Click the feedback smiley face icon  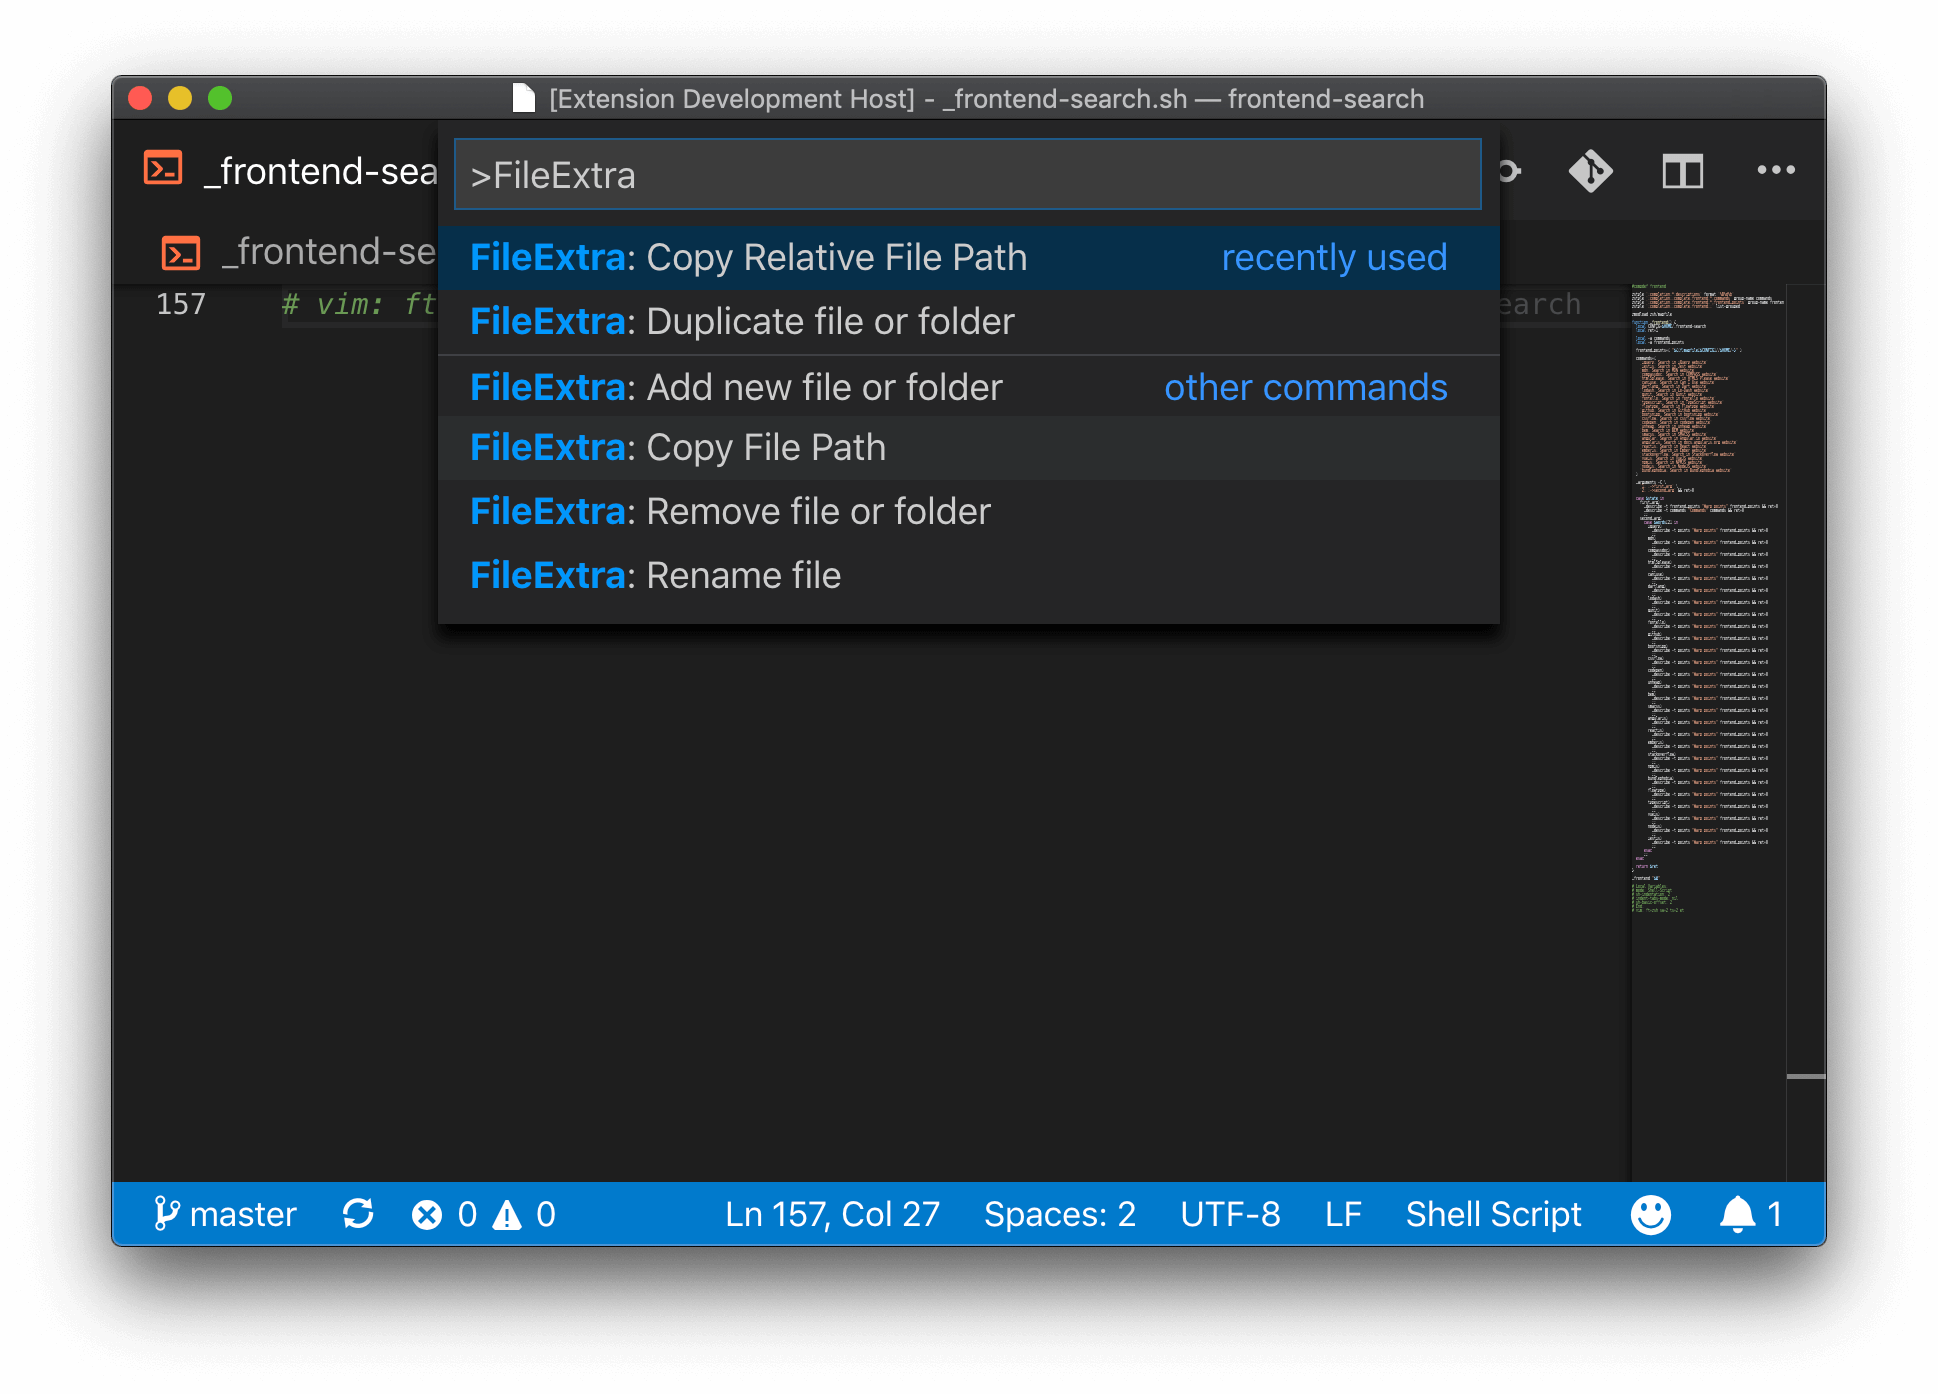[x=1650, y=1214]
